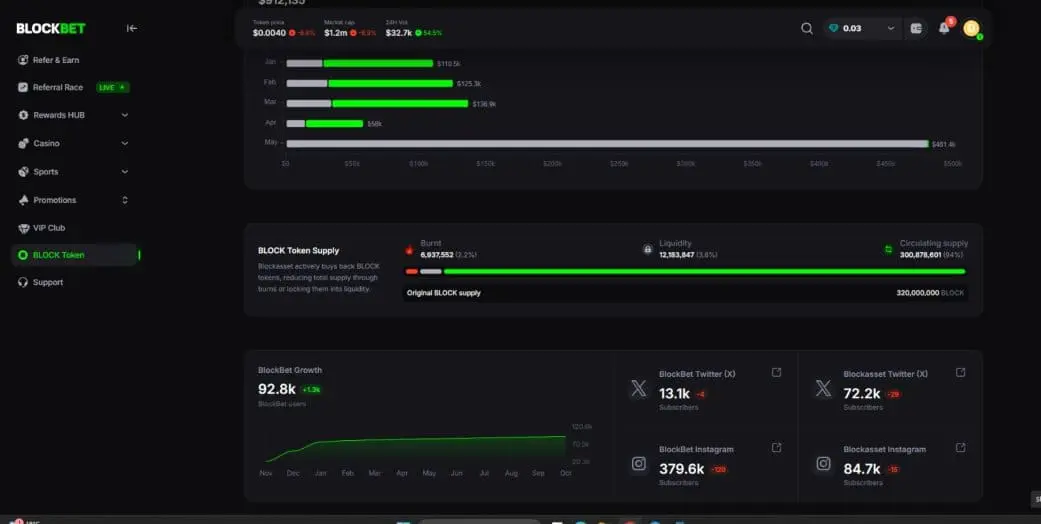Open the wallet icon beside balance
Image resolution: width=1041 pixels, height=524 pixels.
point(916,29)
